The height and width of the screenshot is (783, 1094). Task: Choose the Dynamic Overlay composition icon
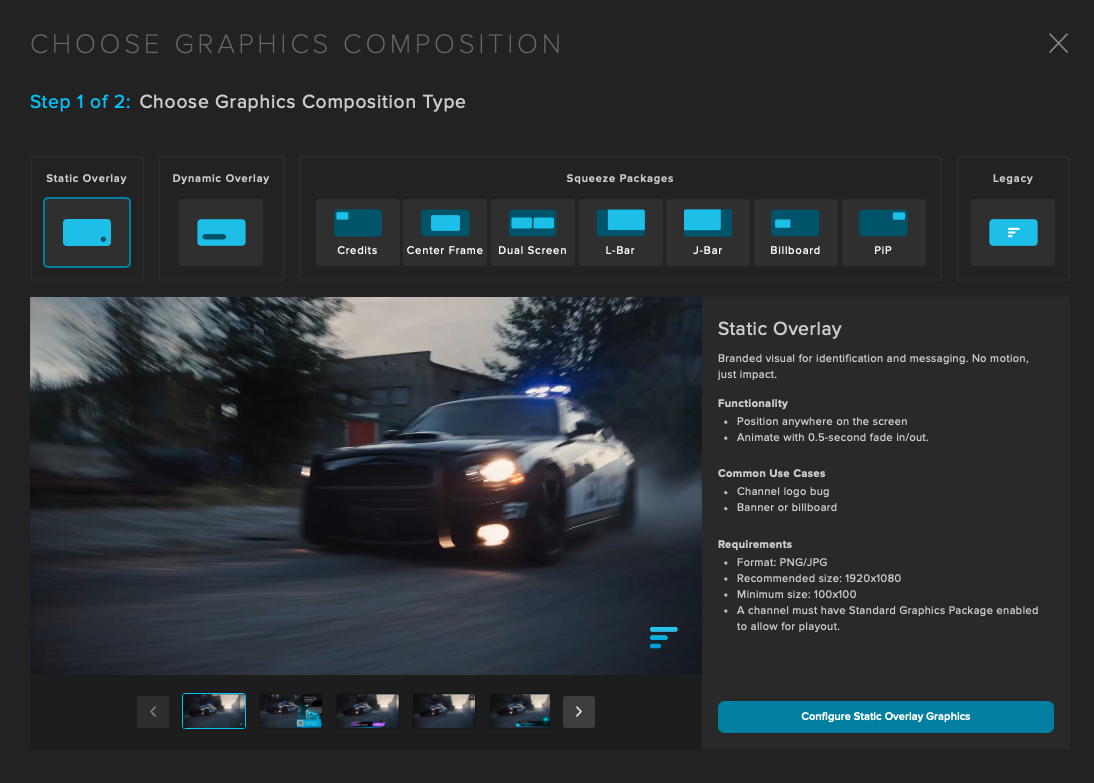221,232
